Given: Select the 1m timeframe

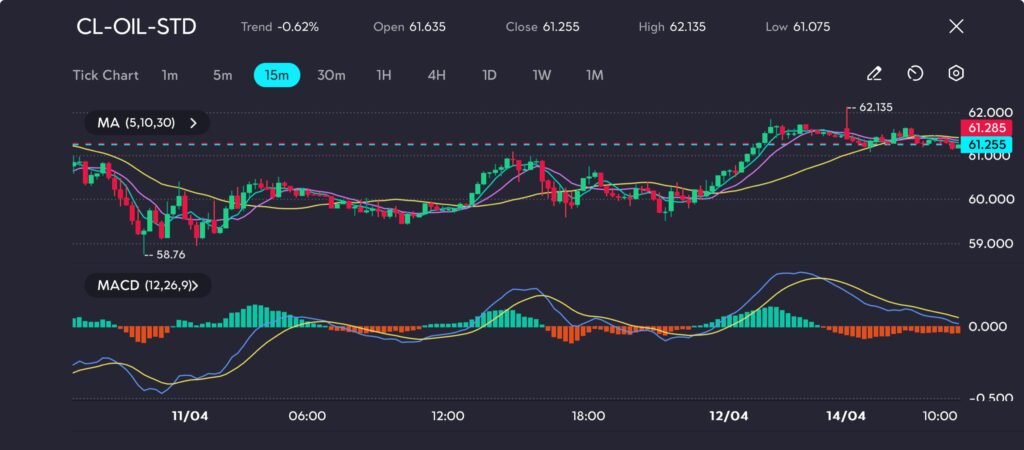Looking at the screenshot, I should coord(170,75).
